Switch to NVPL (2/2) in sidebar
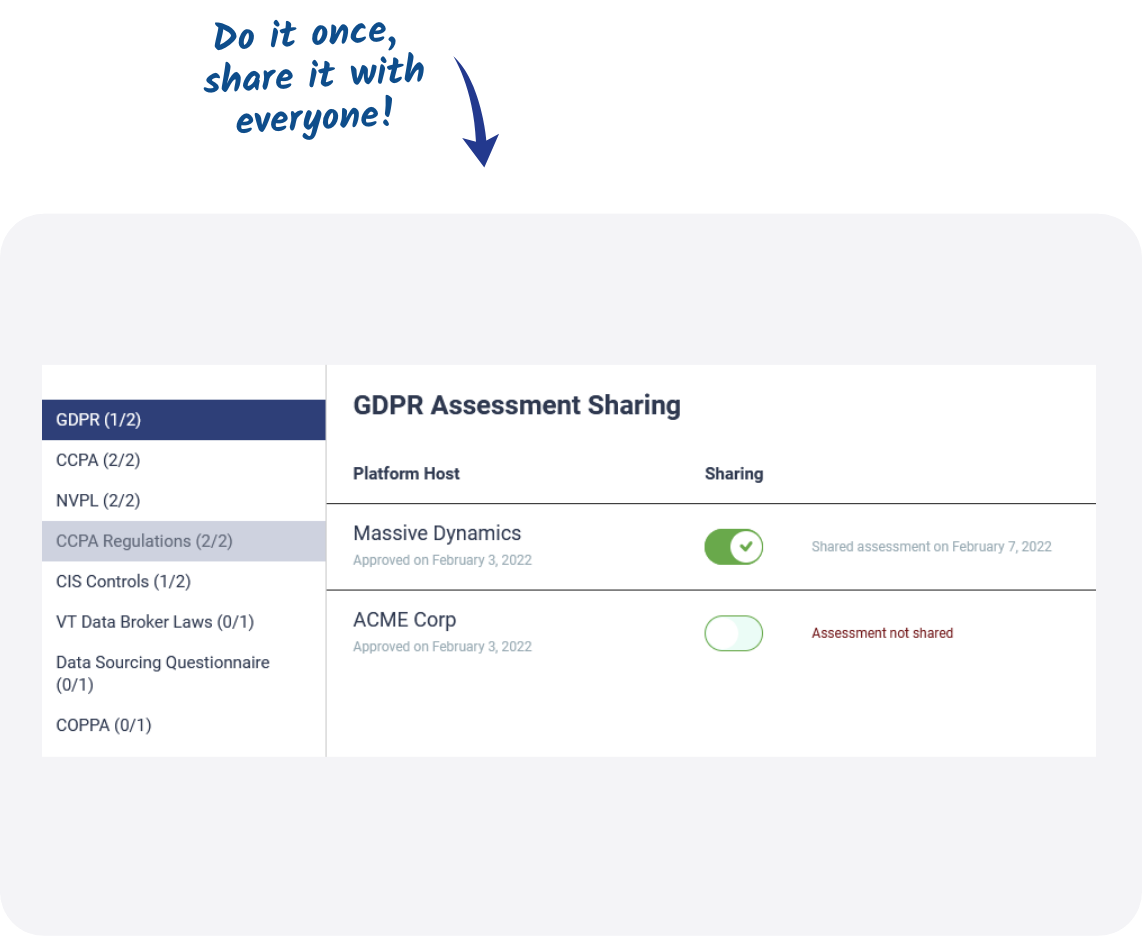This screenshot has height=936, width=1142. pyautogui.click(x=183, y=500)
